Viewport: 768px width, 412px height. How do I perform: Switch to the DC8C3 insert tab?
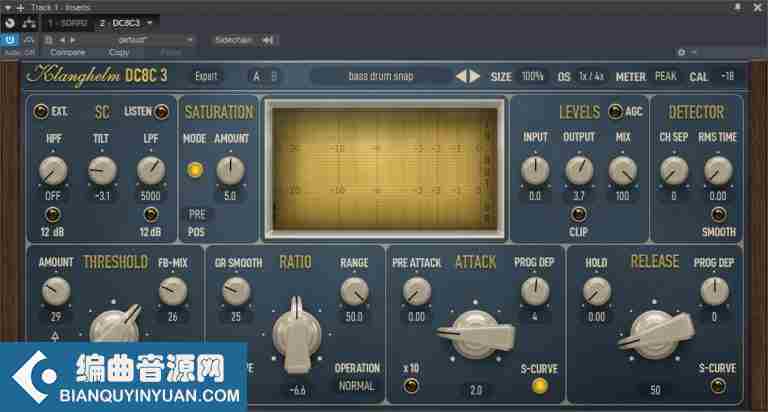[x=120, y=23]
